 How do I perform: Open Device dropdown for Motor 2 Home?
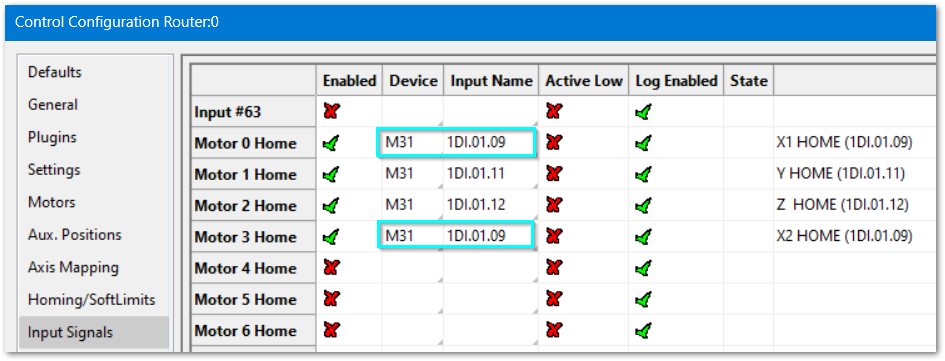click(x=413, y=206)
